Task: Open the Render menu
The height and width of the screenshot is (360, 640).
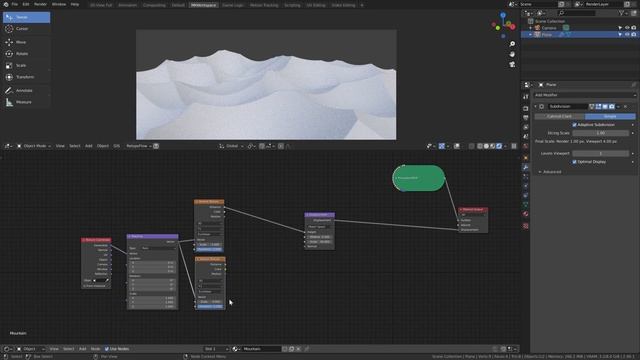Action: pyautogui.click(x=40, y=4)
